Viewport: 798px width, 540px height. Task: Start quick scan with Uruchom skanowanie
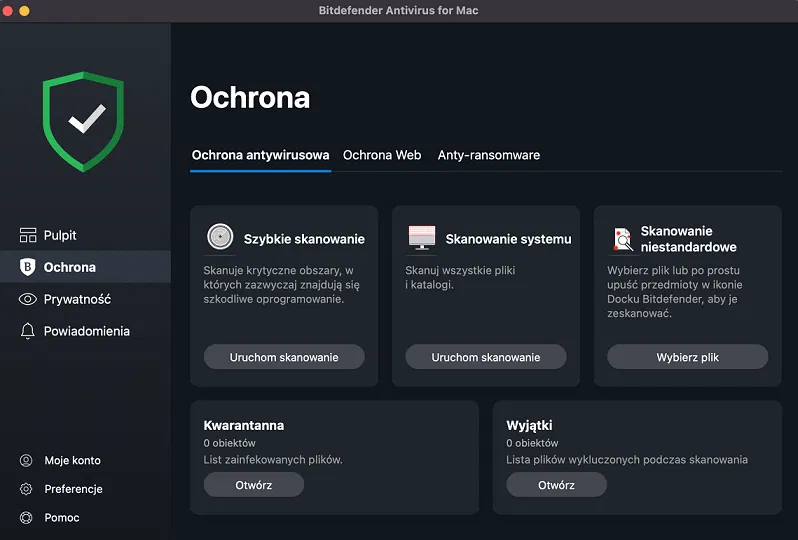click(284, 357)
